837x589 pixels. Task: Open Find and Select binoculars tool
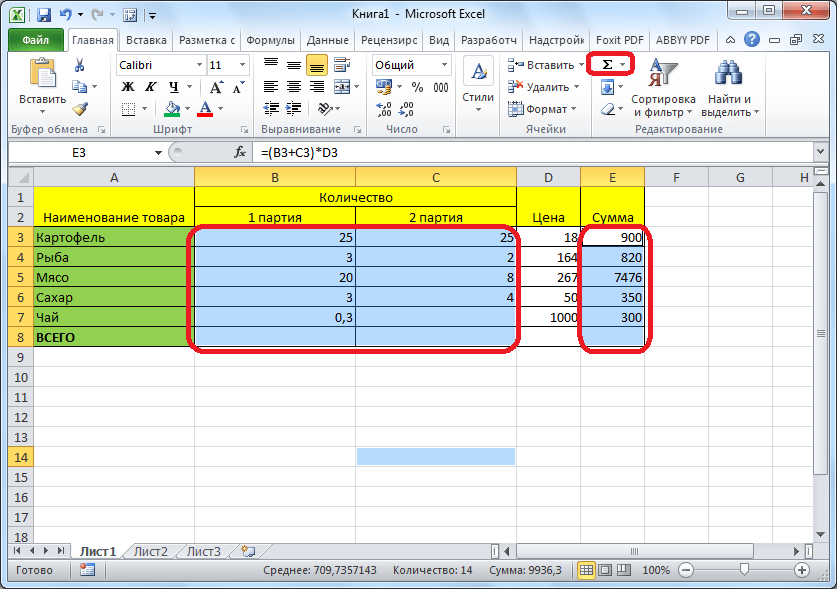[x=729, y=88]
